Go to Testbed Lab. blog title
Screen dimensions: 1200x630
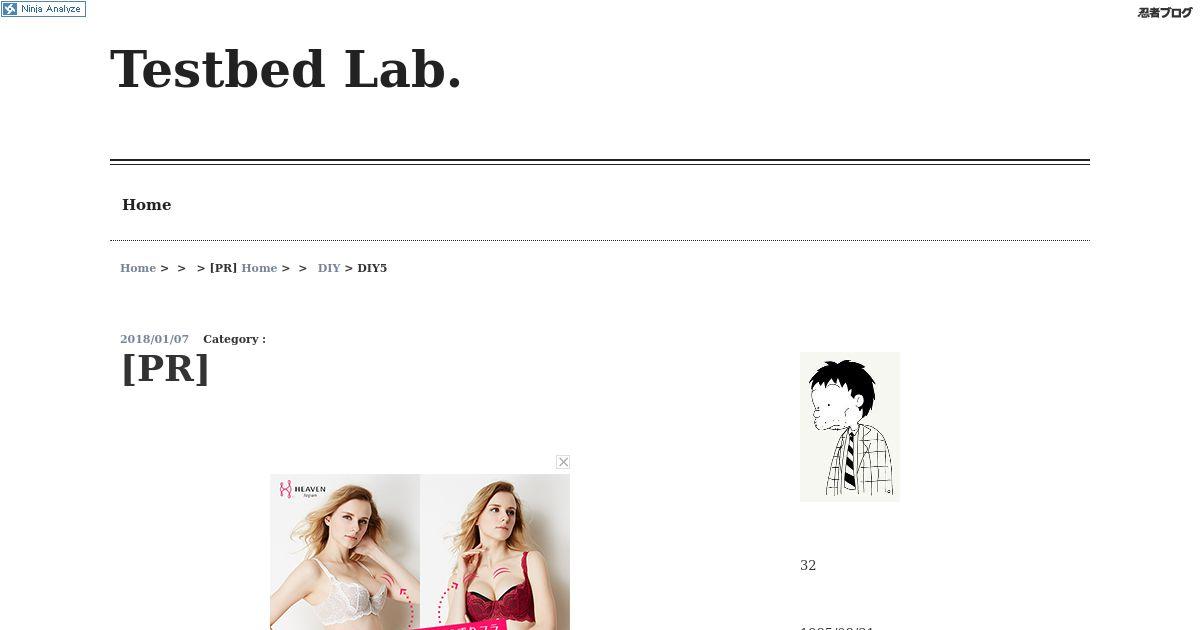click(x=286, y=70)
